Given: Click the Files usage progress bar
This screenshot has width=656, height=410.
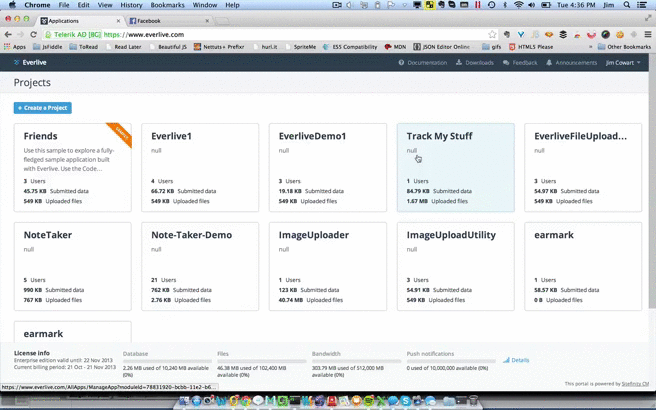Looking at the screenshot, I should (x=262, y=361).
